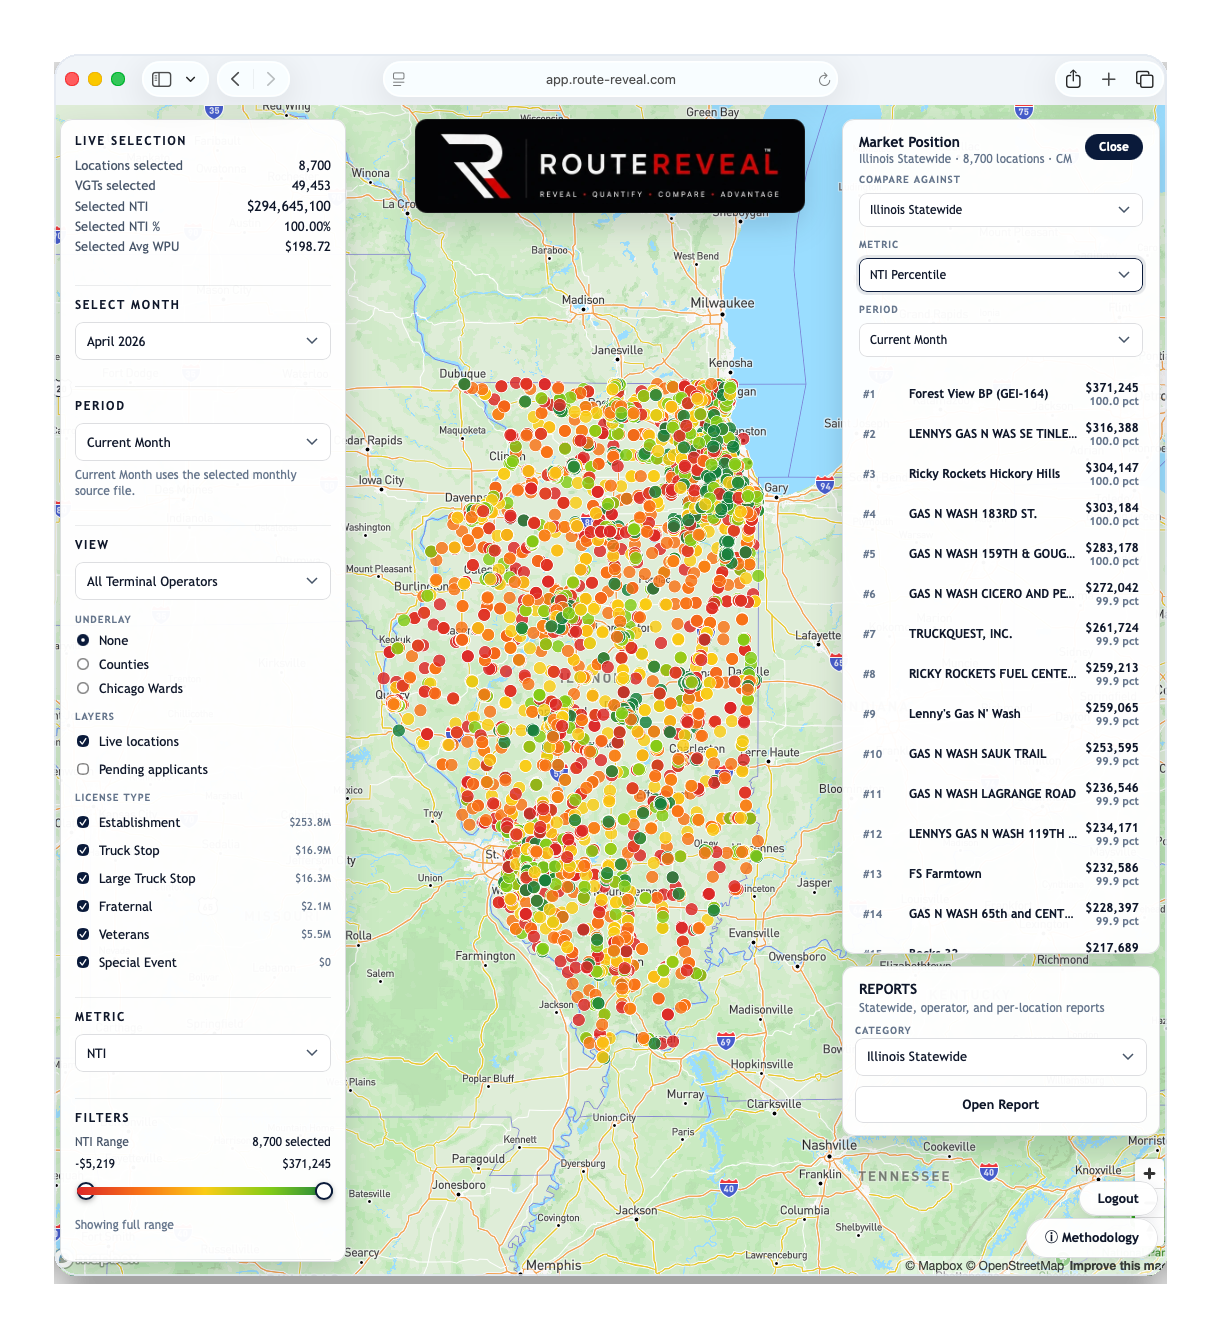Open the NTI metric dropdown
Screen dimensions: 1221x1330
coord(202,1053)
